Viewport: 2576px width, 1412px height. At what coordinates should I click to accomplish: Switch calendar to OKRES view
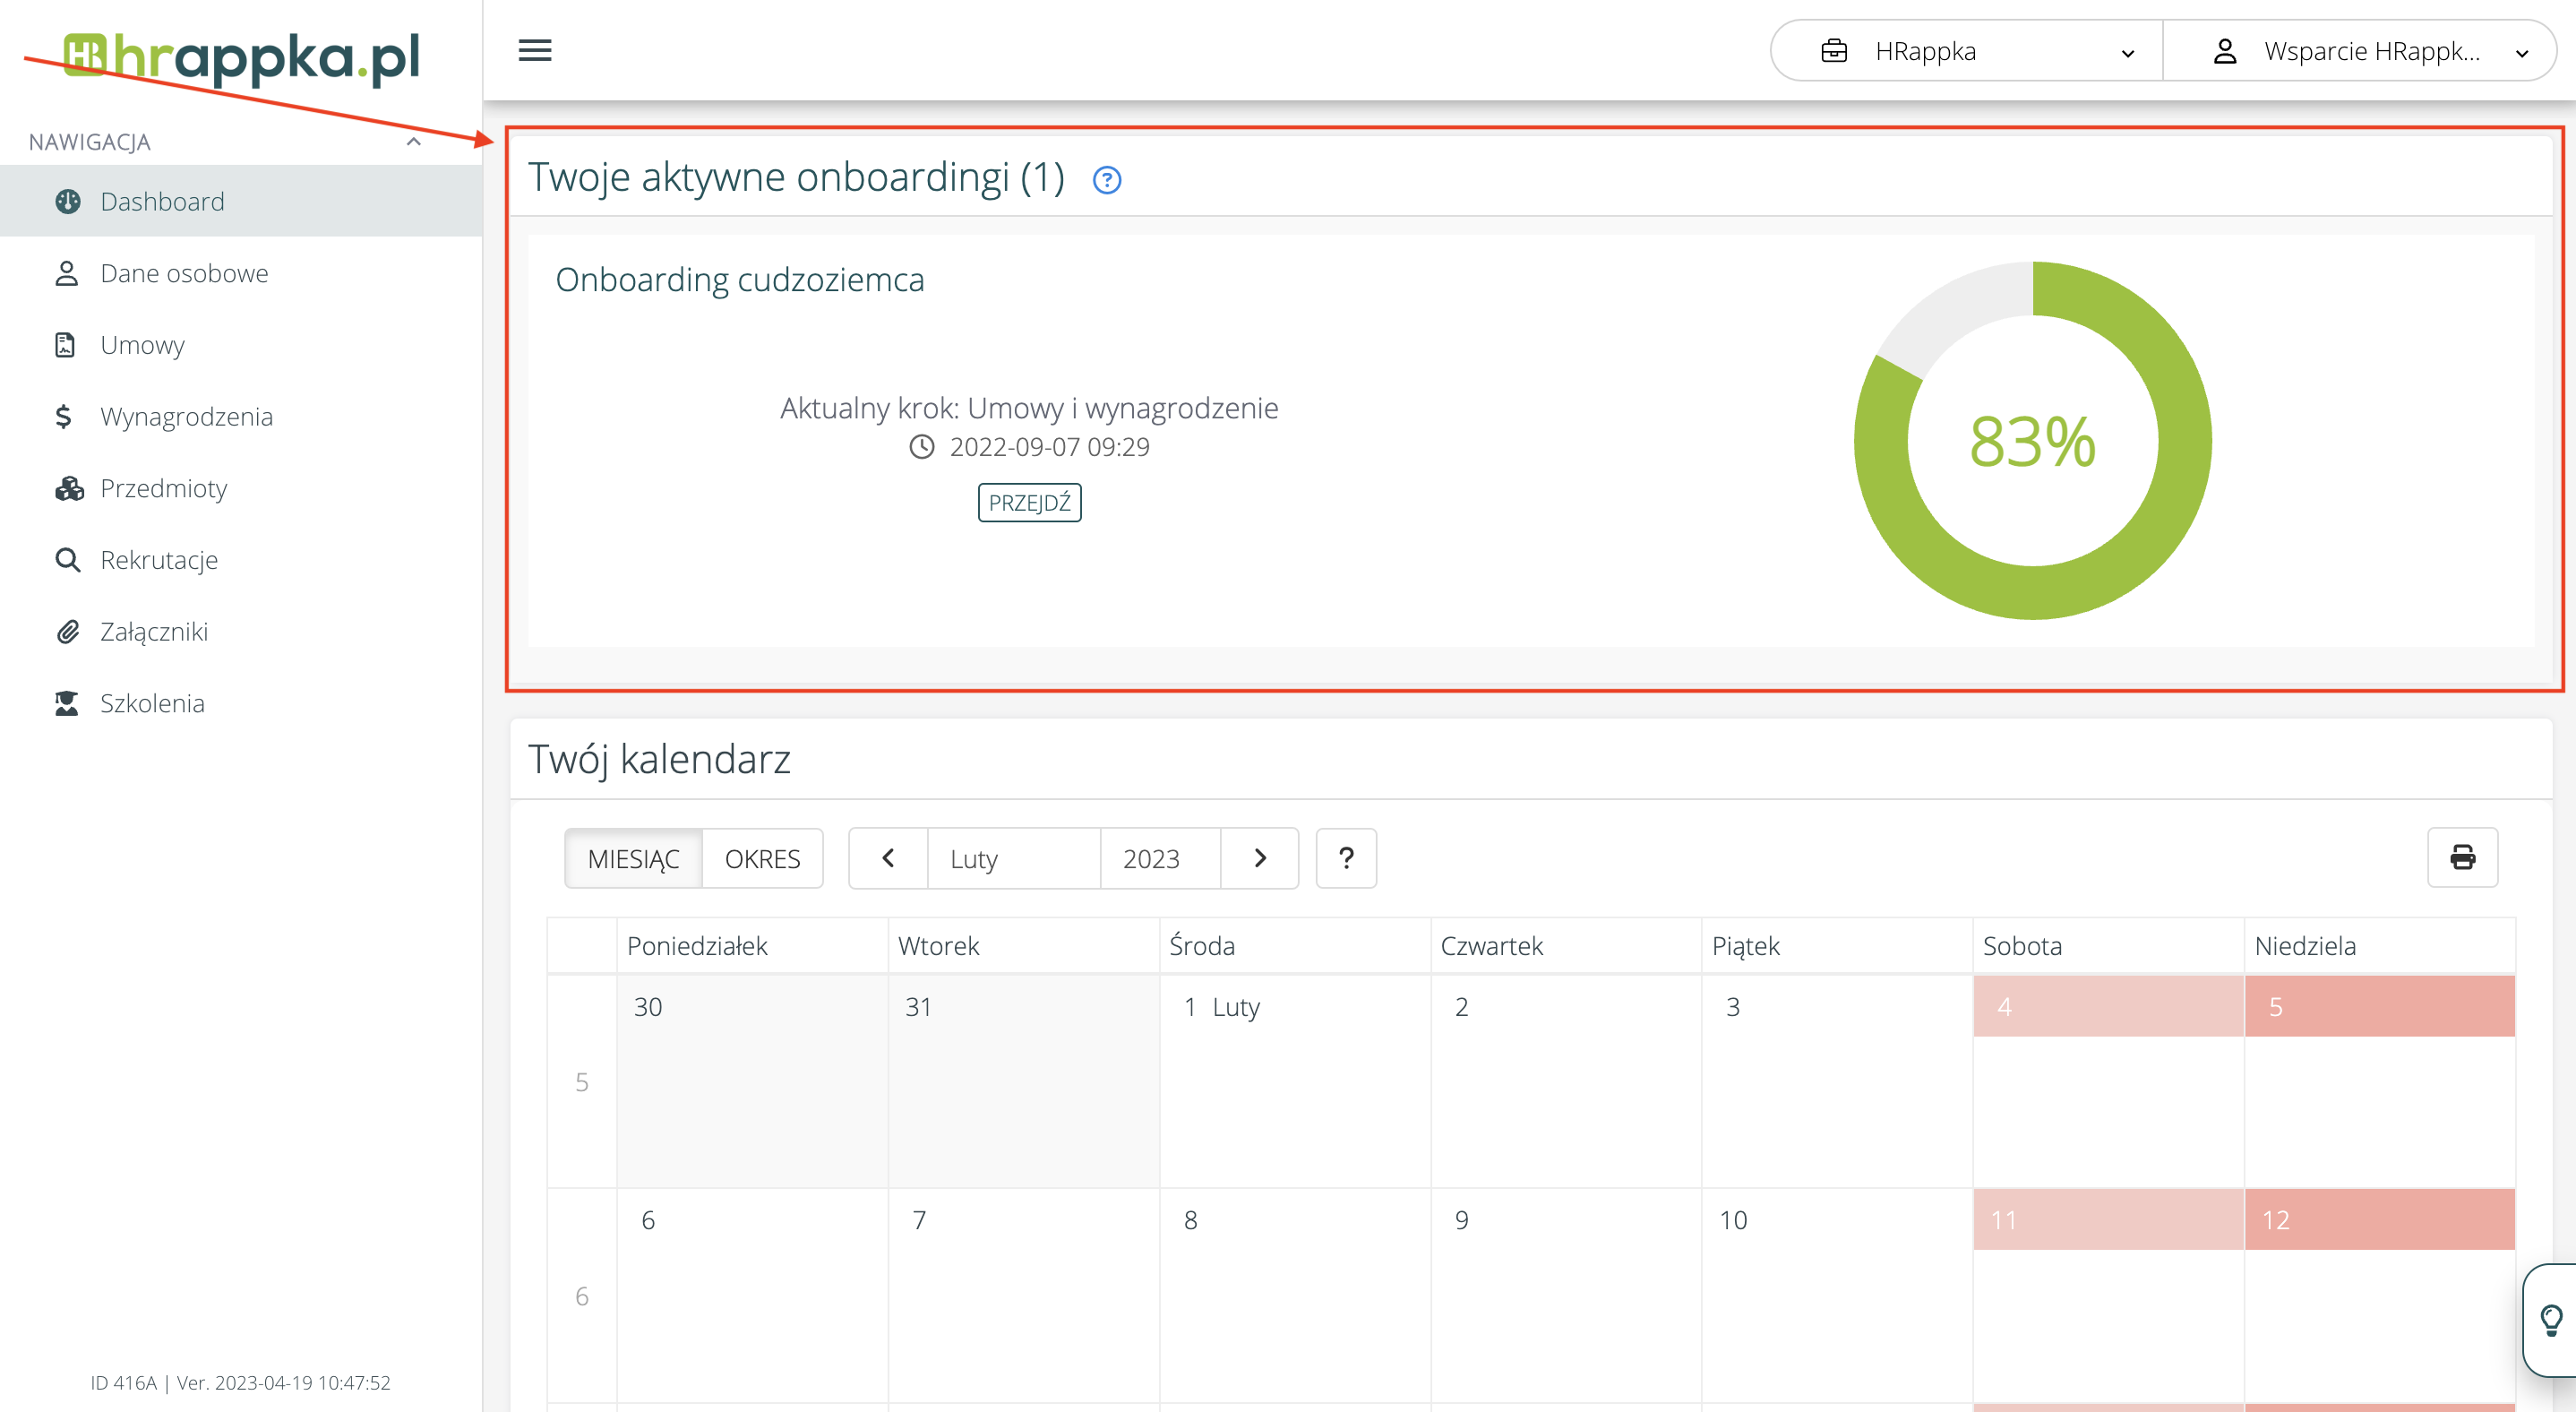click(762, 858)
